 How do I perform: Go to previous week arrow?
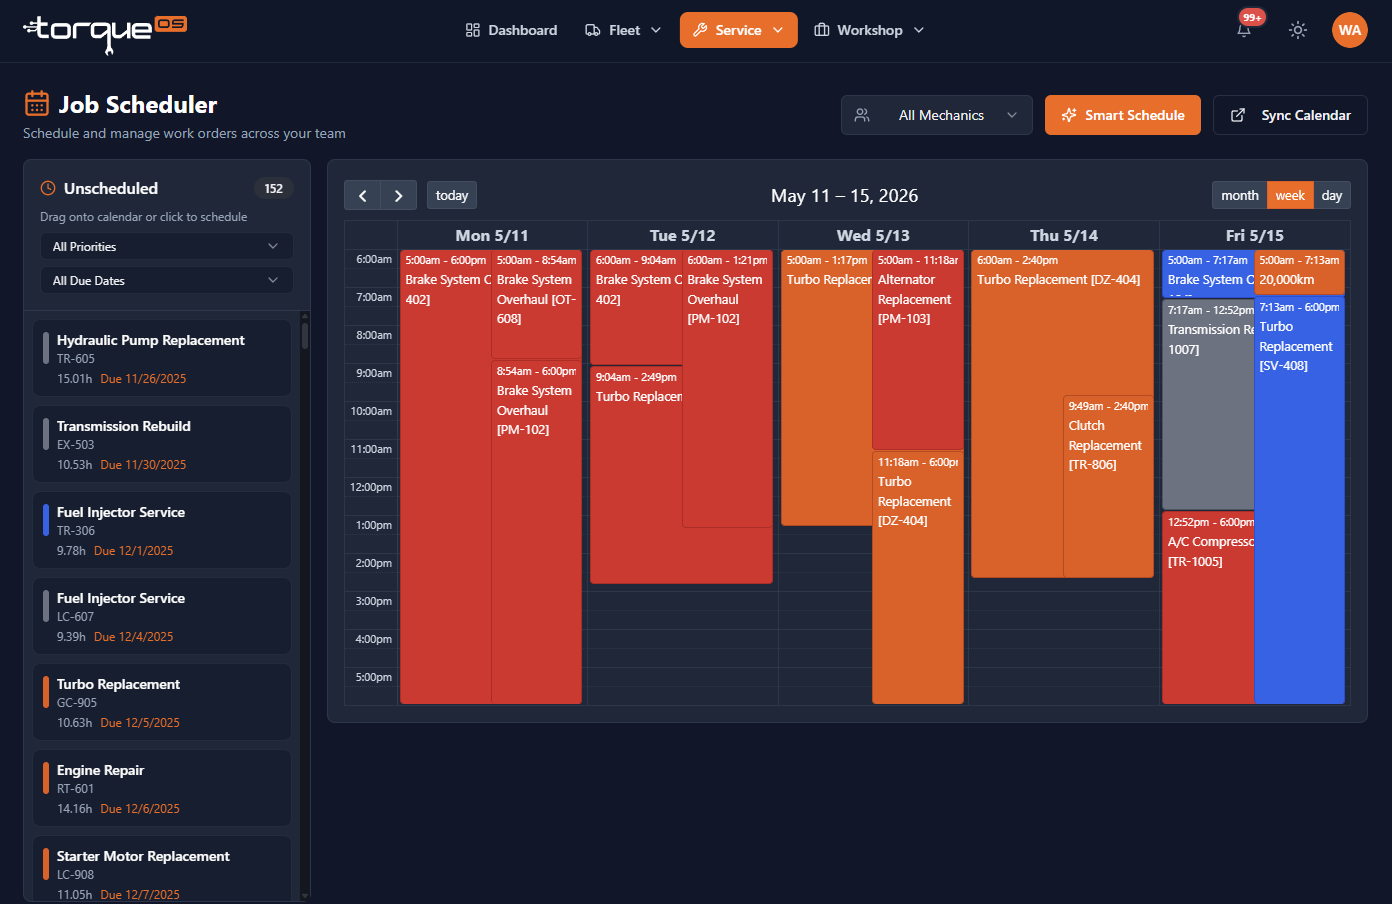[363, 196]
